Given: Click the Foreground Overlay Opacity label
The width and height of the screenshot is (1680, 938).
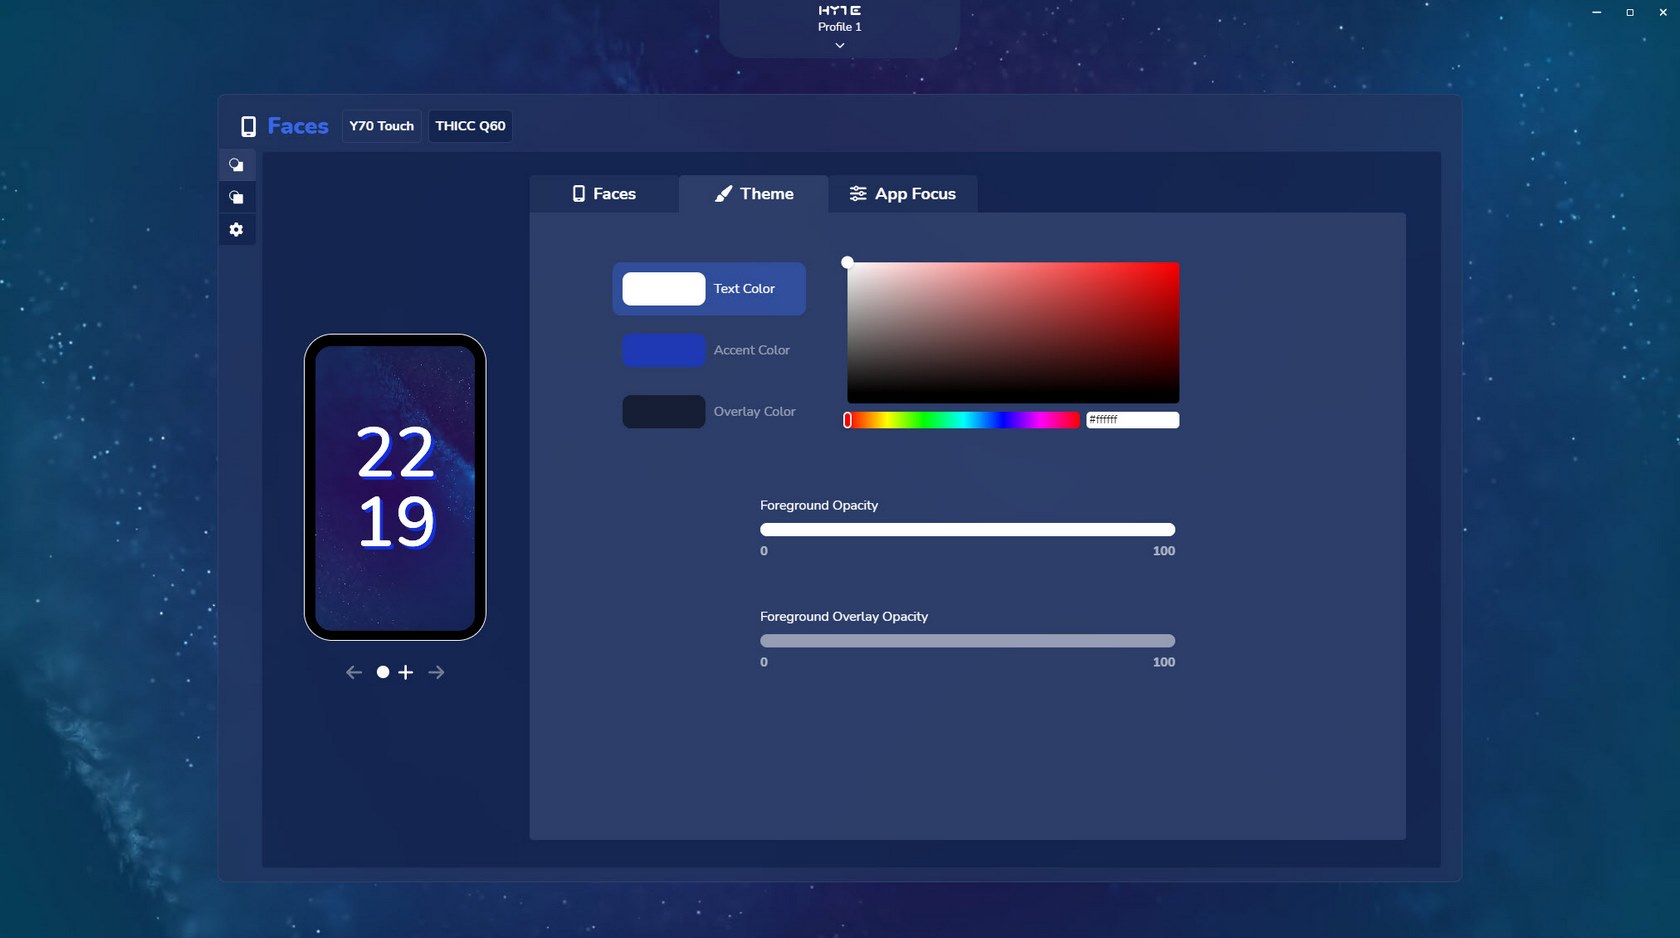Looking at the screenshot, I should pos(844,616).
